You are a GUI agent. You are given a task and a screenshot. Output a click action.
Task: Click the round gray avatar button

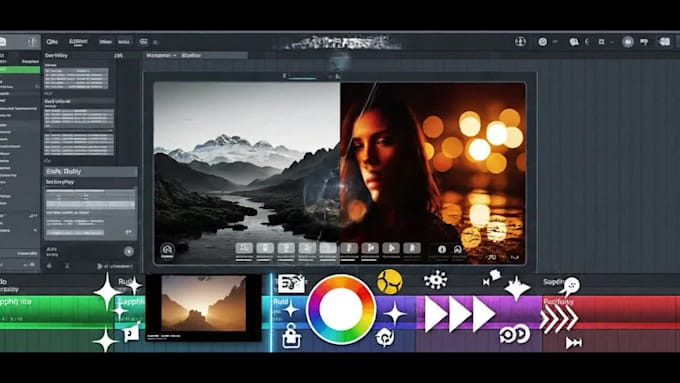(628, 42)
